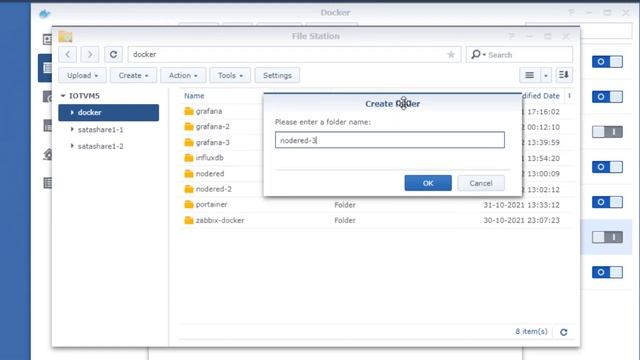The image size is (640, 360).
Task: Click portainer date 31-10-2021 13:33:12
Action: [x=521, y=205]
